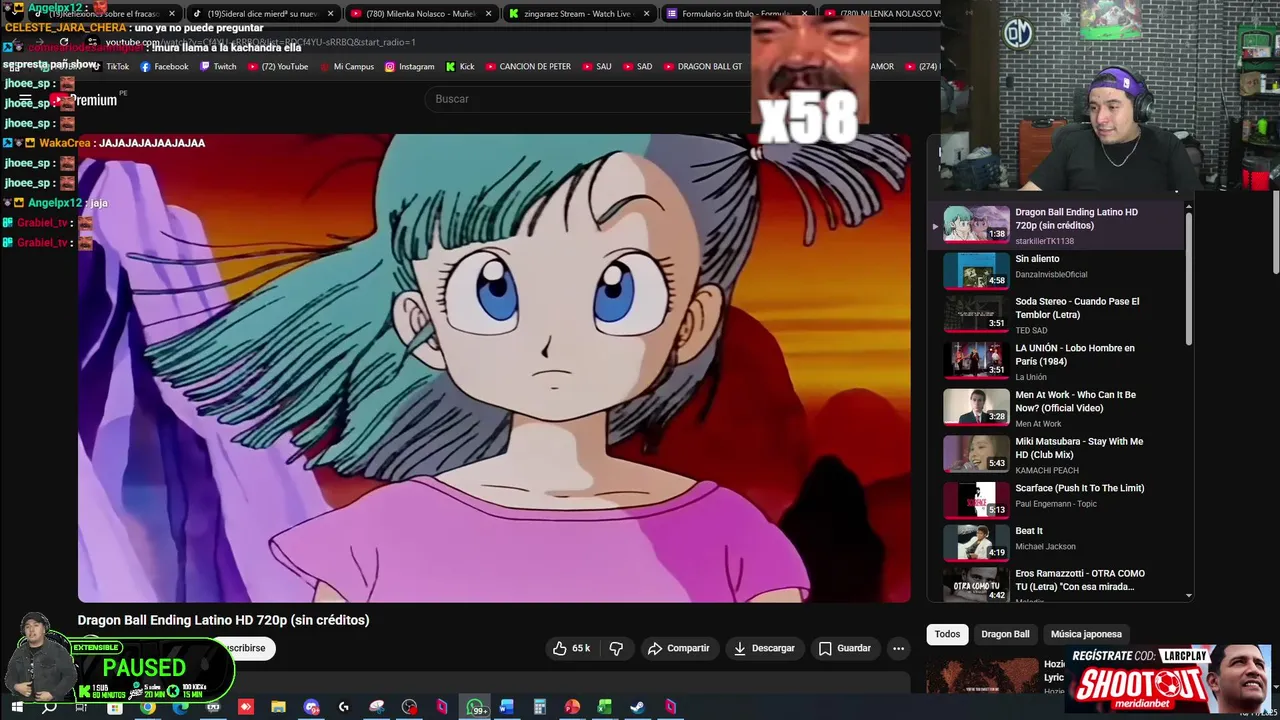The image size is (1280, 720).
Task: Open Microsoft Word from the taskbar
Action: 507,707
